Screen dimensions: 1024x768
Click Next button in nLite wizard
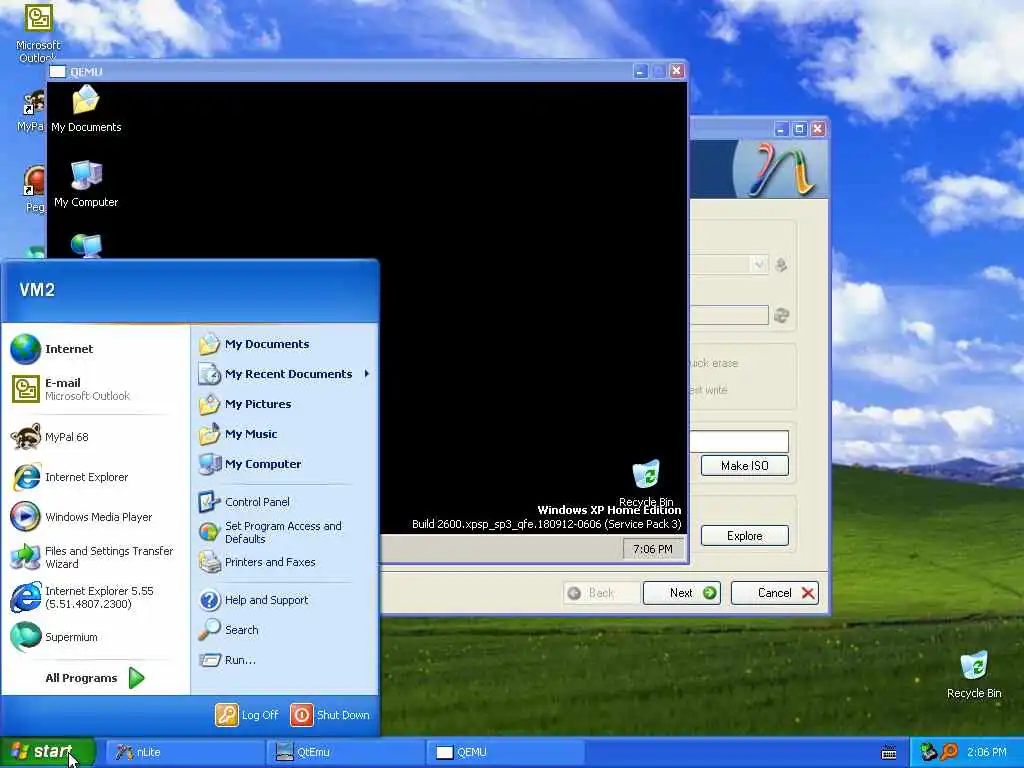682,593
